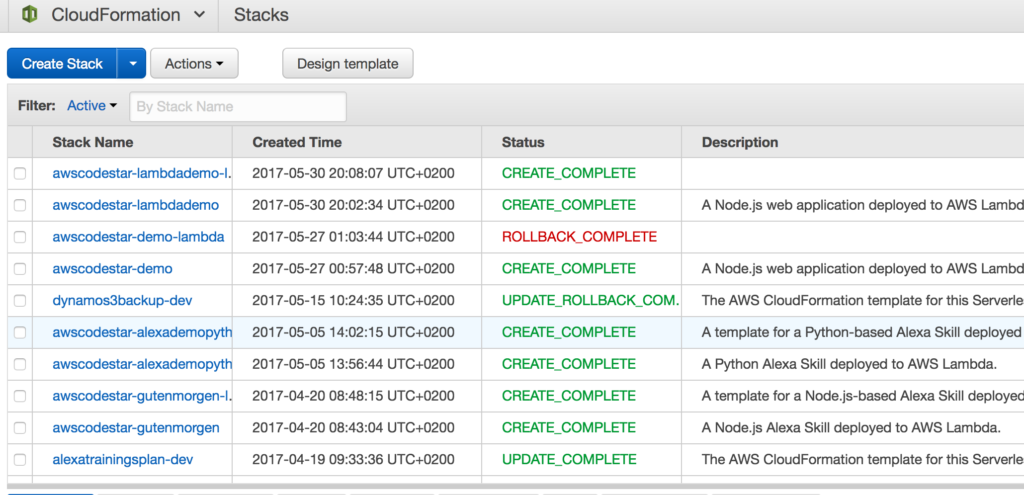Check the awscodestar-lambdademo stack checkbox
Screen dimensions: 1024x495
(x=20, y=205)
